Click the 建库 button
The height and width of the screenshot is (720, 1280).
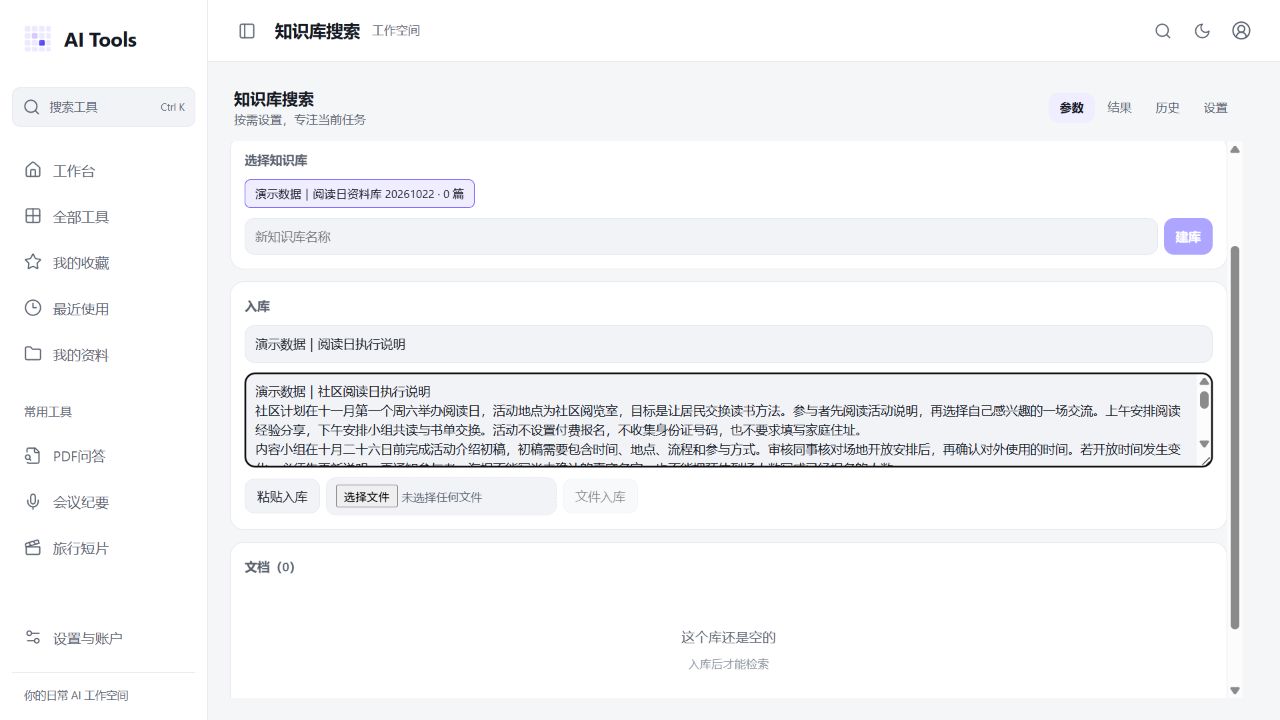1188,237
